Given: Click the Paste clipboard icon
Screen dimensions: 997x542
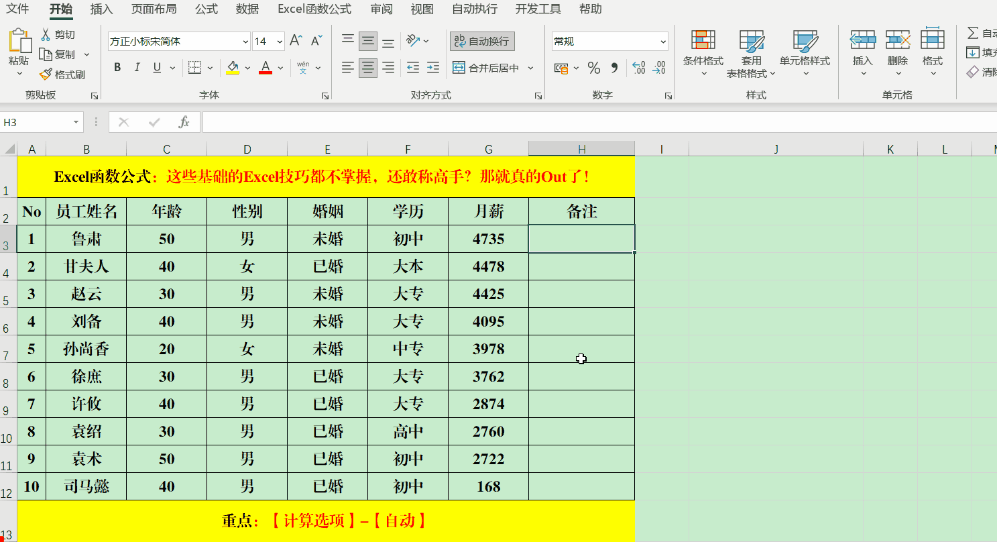Looking at the screenshot, I should 18,41.
